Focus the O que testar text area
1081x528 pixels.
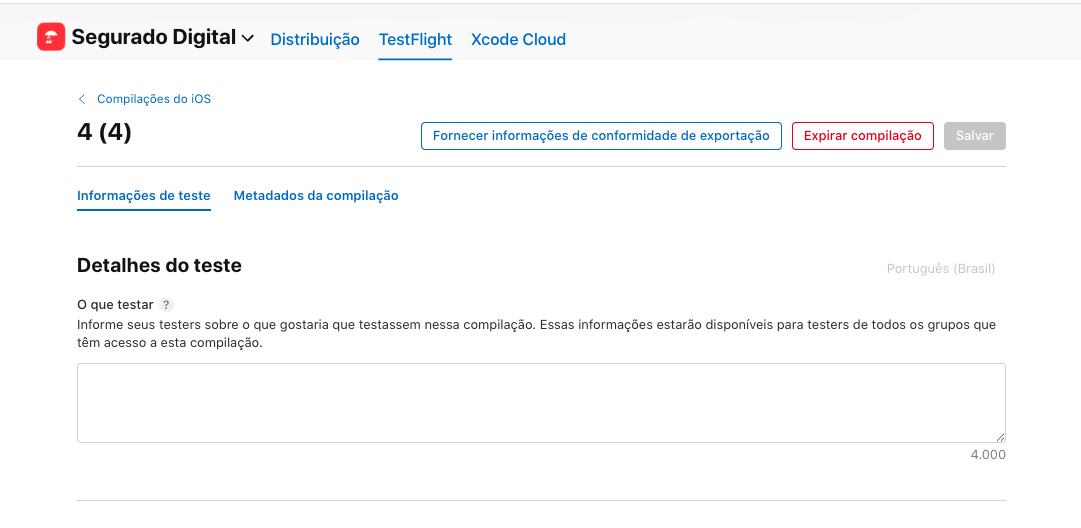(x=540, y=402)
